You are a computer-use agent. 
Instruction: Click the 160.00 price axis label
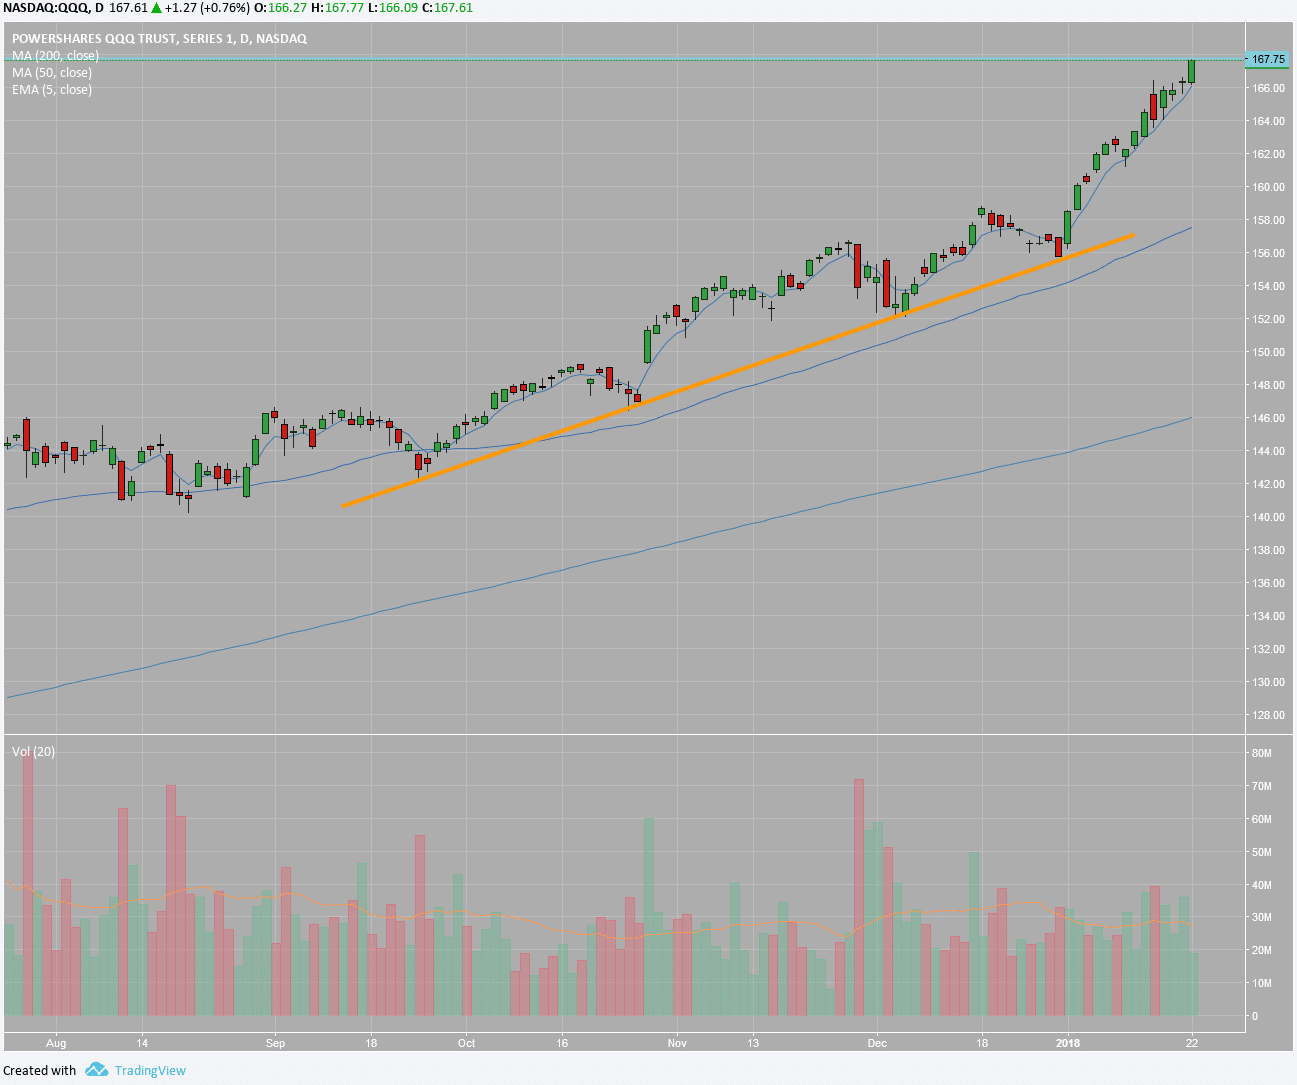(1268, 187)
